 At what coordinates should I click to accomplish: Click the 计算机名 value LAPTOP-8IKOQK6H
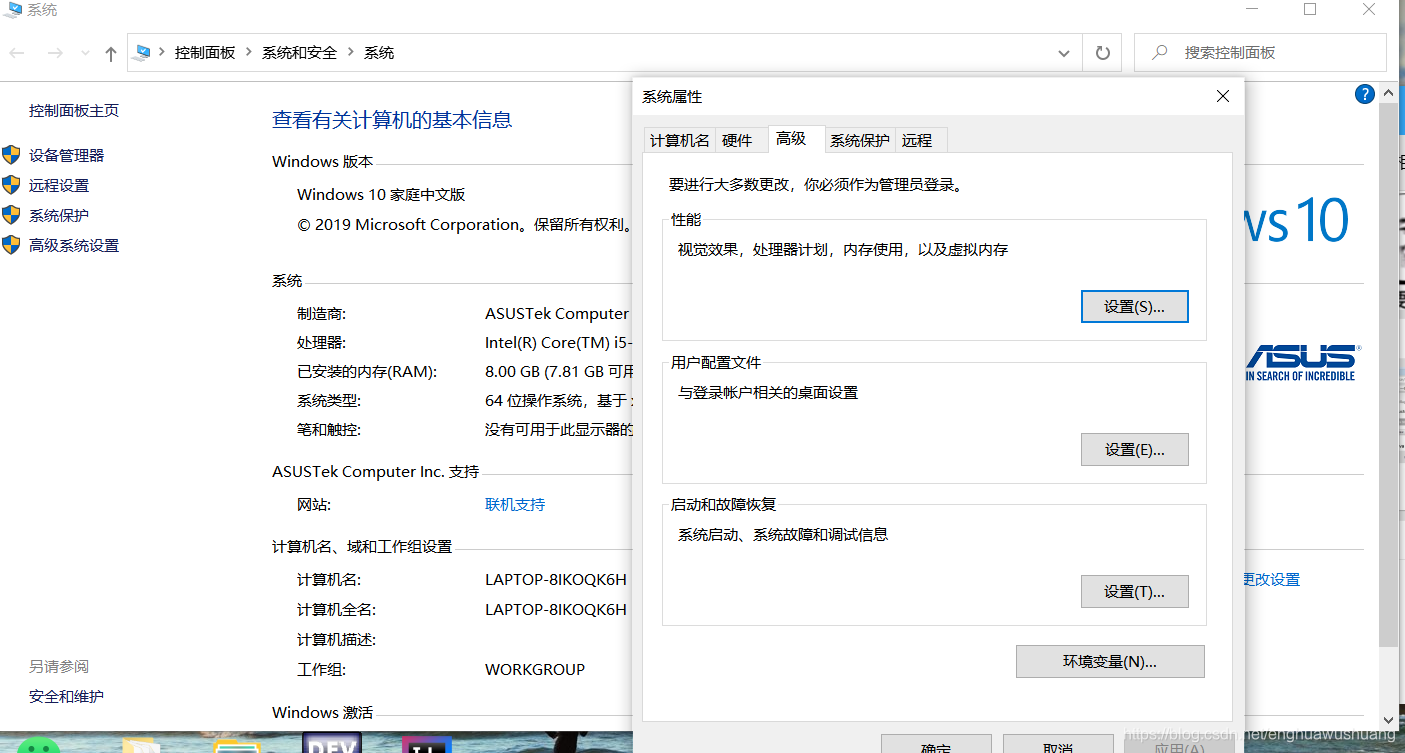tap(556, 579)
